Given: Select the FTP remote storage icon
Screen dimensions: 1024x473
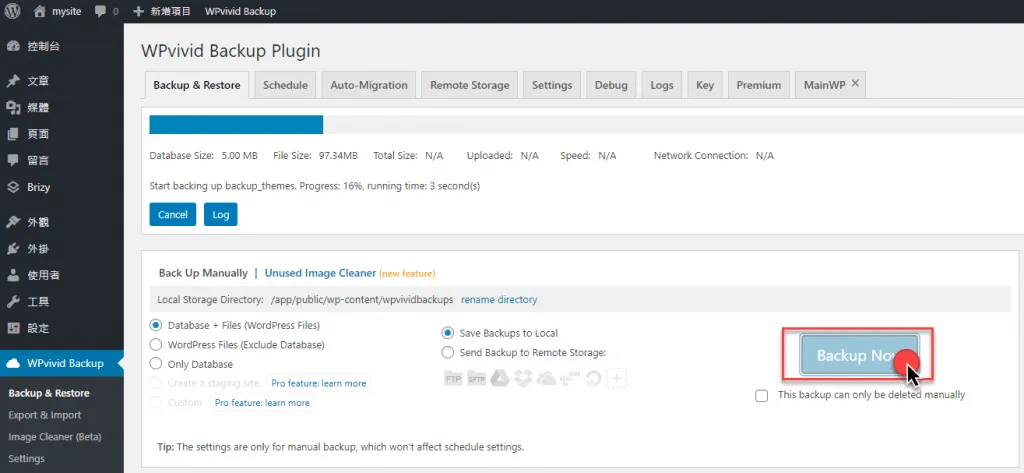Looking at the screenshot, I should (453, 378).
